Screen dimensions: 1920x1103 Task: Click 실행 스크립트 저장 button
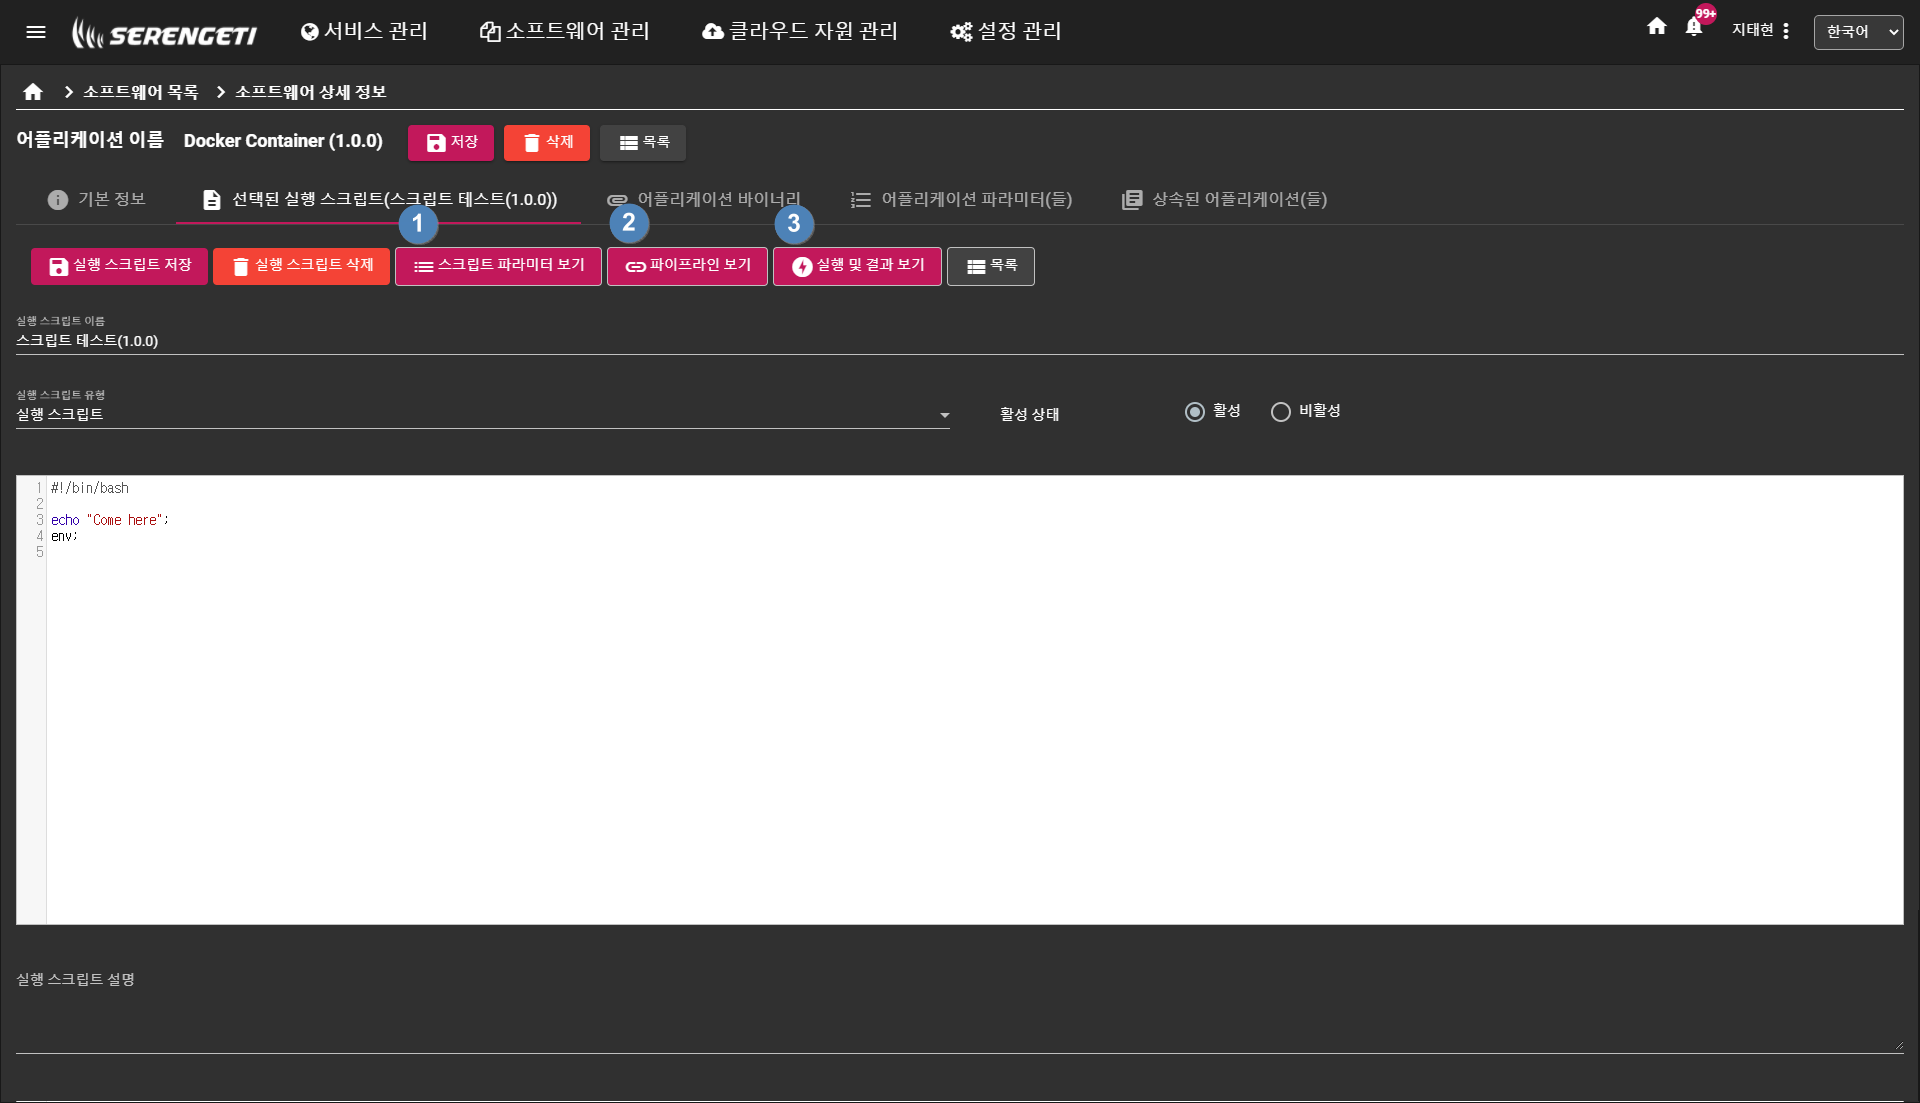point(120,266)
